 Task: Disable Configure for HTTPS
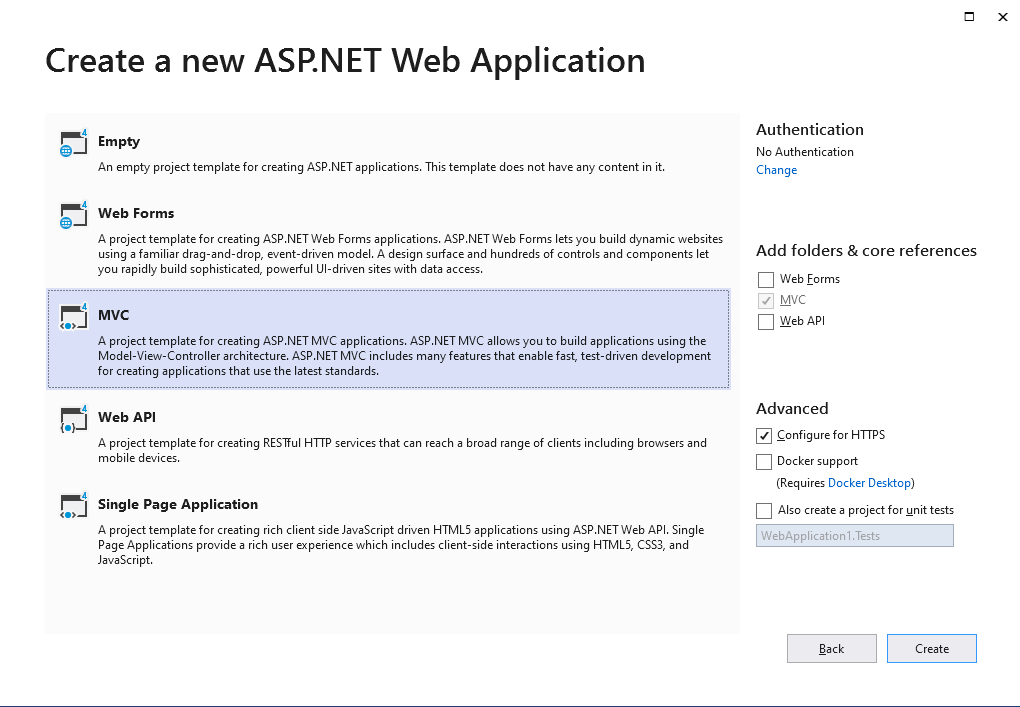[x=764, y=435]
